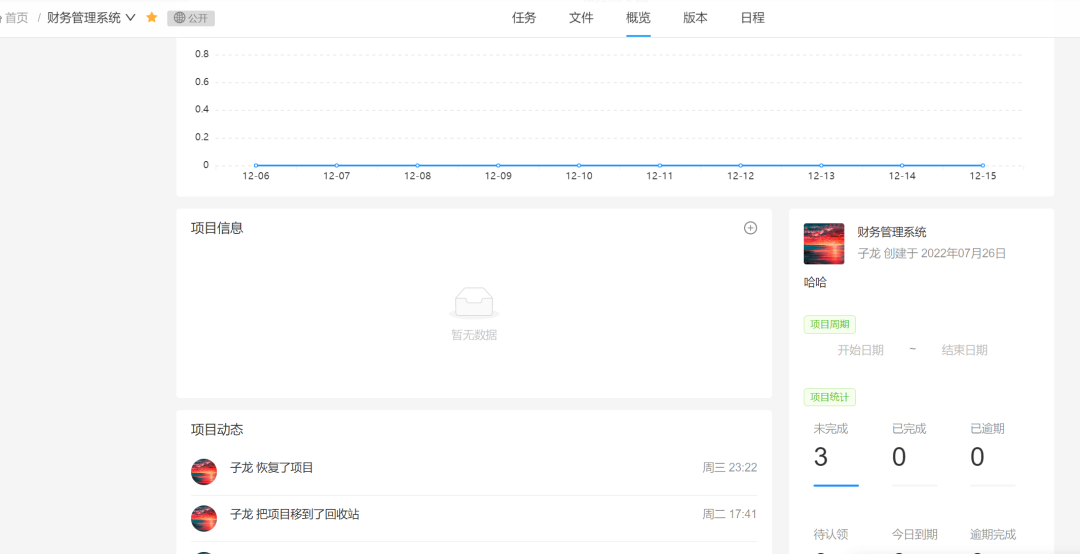Image resolution: width=1080 pixels, height=554 pixels.
Task: Click the 公开 globe visibility badge
Action: 191,18
